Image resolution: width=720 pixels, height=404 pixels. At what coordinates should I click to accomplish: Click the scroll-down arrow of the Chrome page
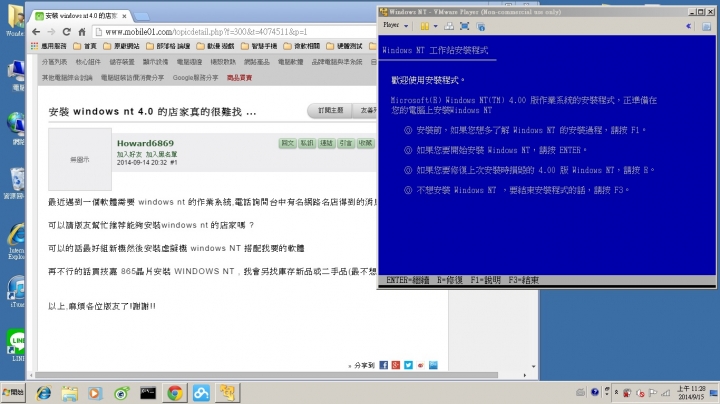point(534,366)
